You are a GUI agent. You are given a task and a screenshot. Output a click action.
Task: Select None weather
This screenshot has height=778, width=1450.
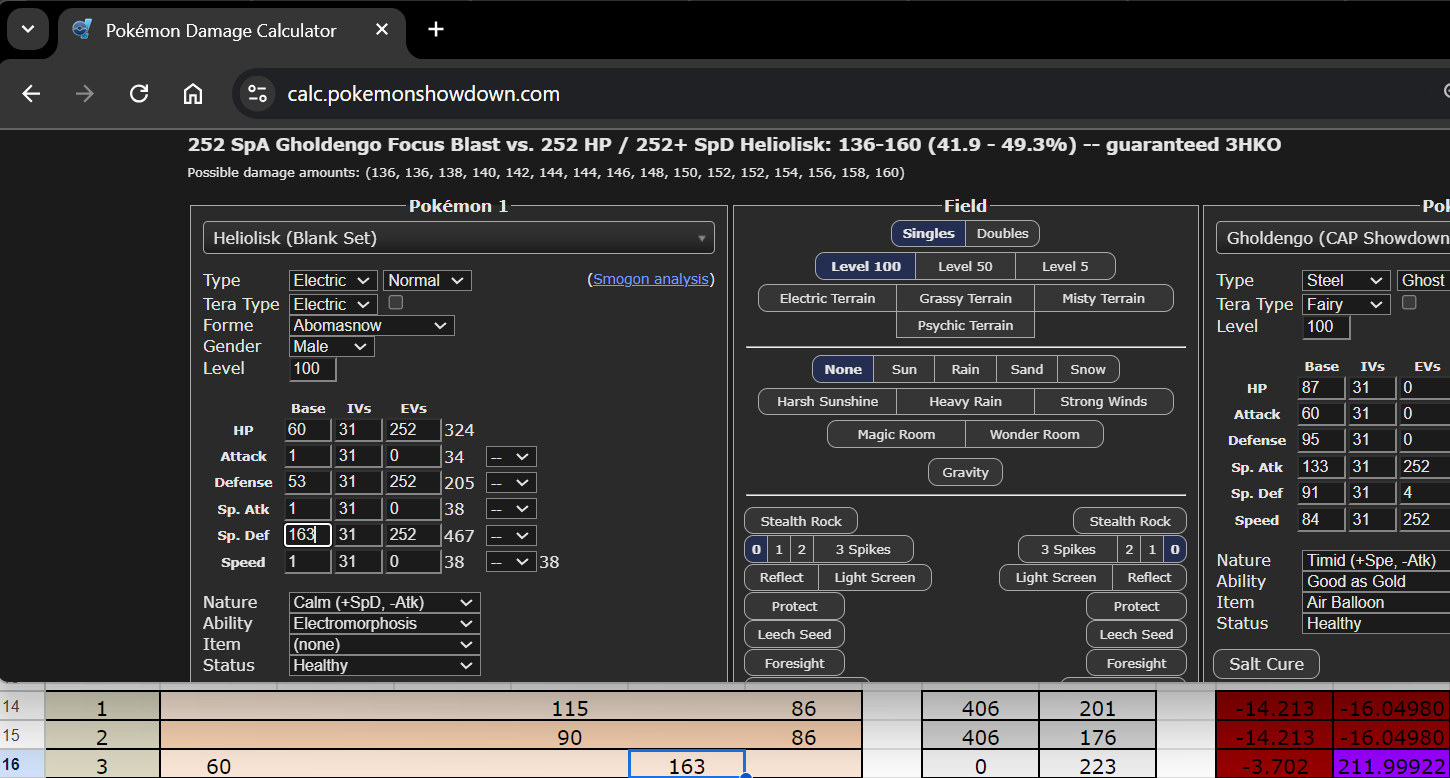(x=843, y=369)
